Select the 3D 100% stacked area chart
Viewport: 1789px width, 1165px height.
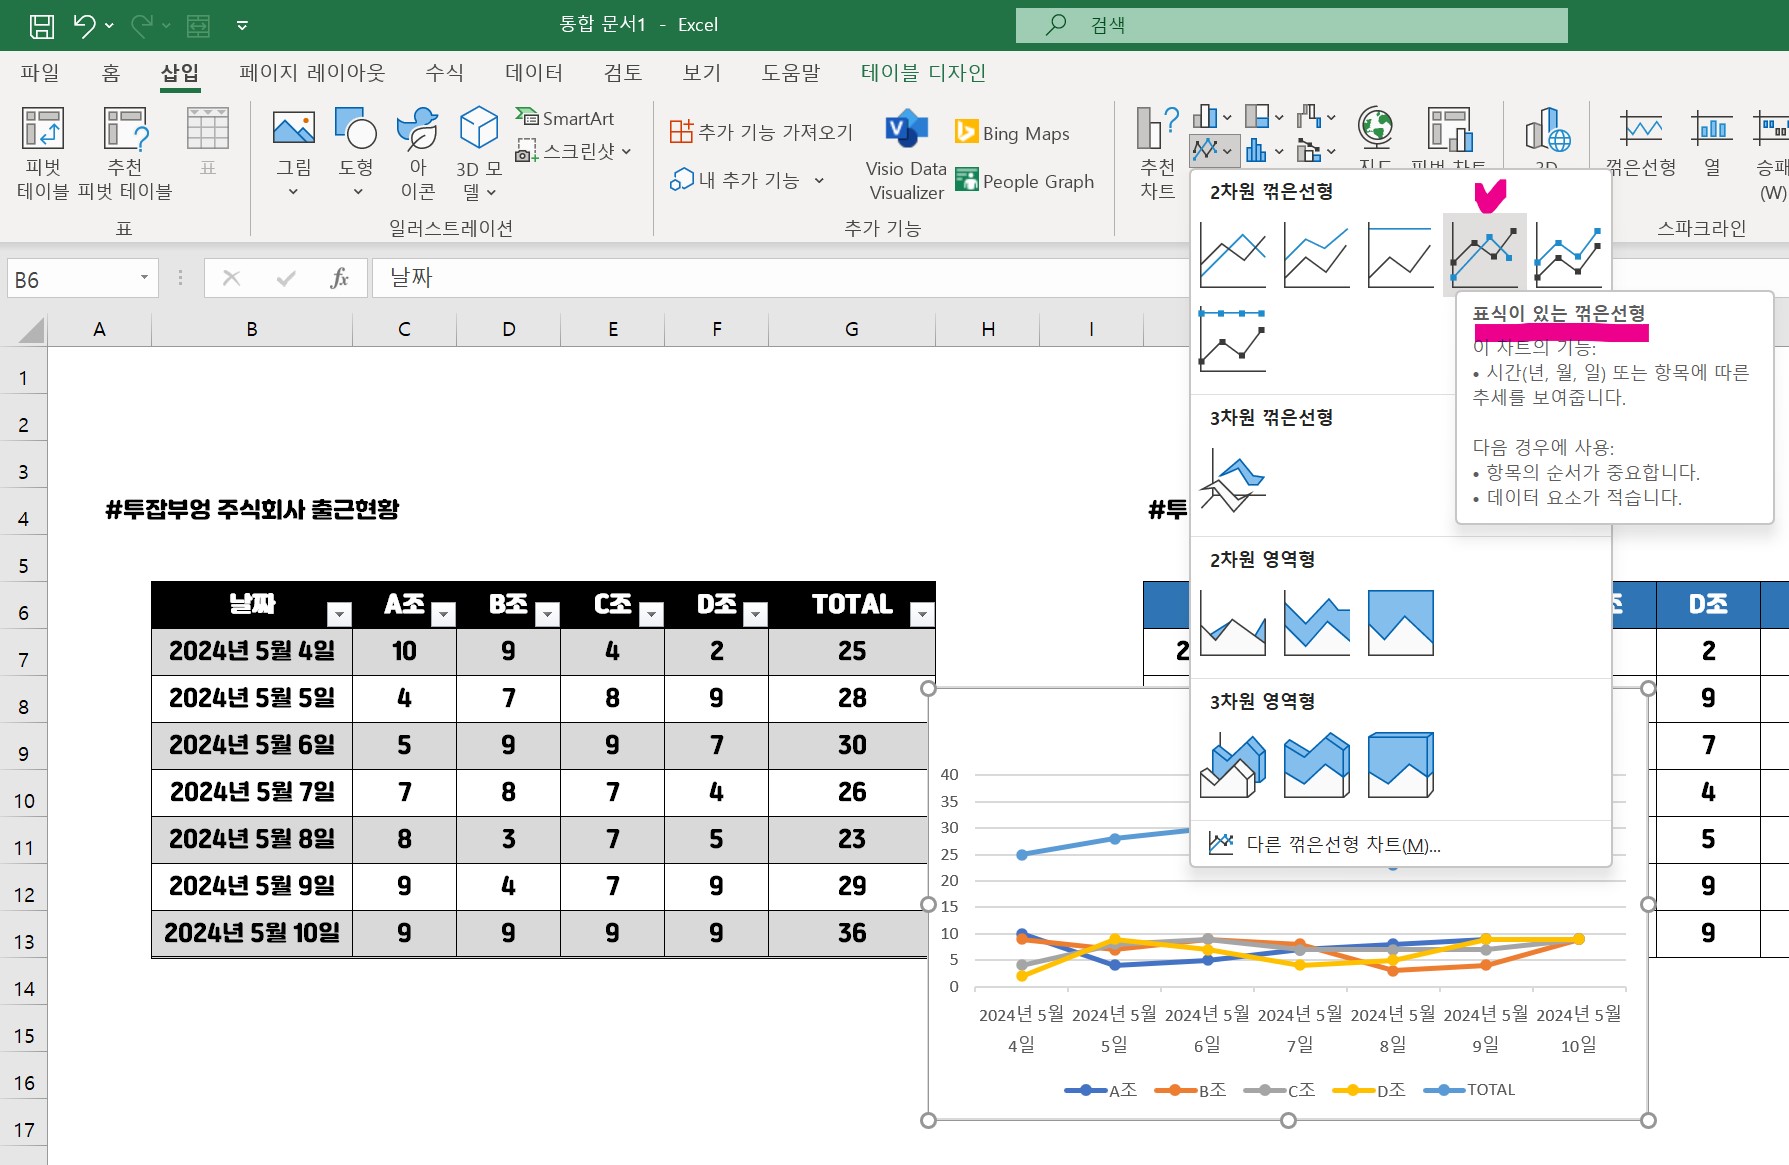[x=1400, y=765]
